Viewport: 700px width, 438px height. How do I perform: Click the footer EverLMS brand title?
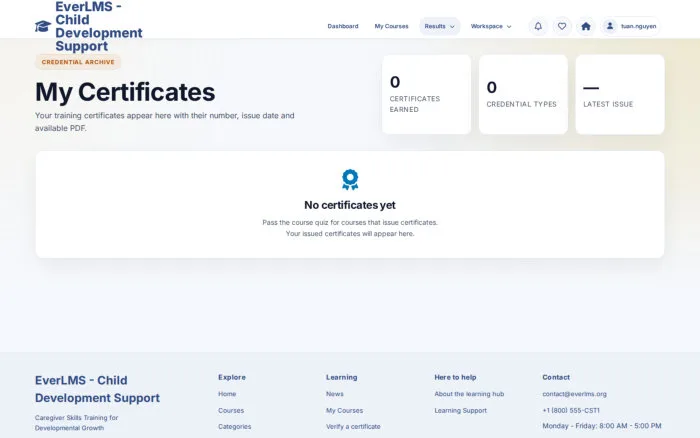pyautogui.click(x=97, y=389)
